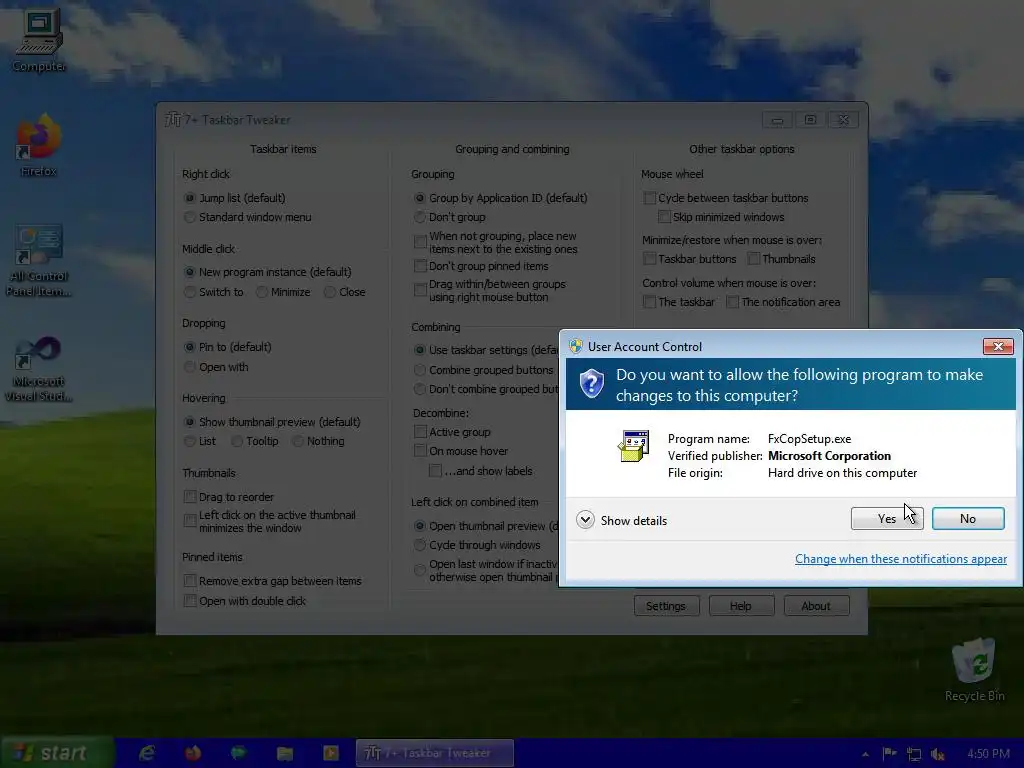The image size is (1024, 768).
Task: Click No in User Account Control
Action: tap(968, 519)
